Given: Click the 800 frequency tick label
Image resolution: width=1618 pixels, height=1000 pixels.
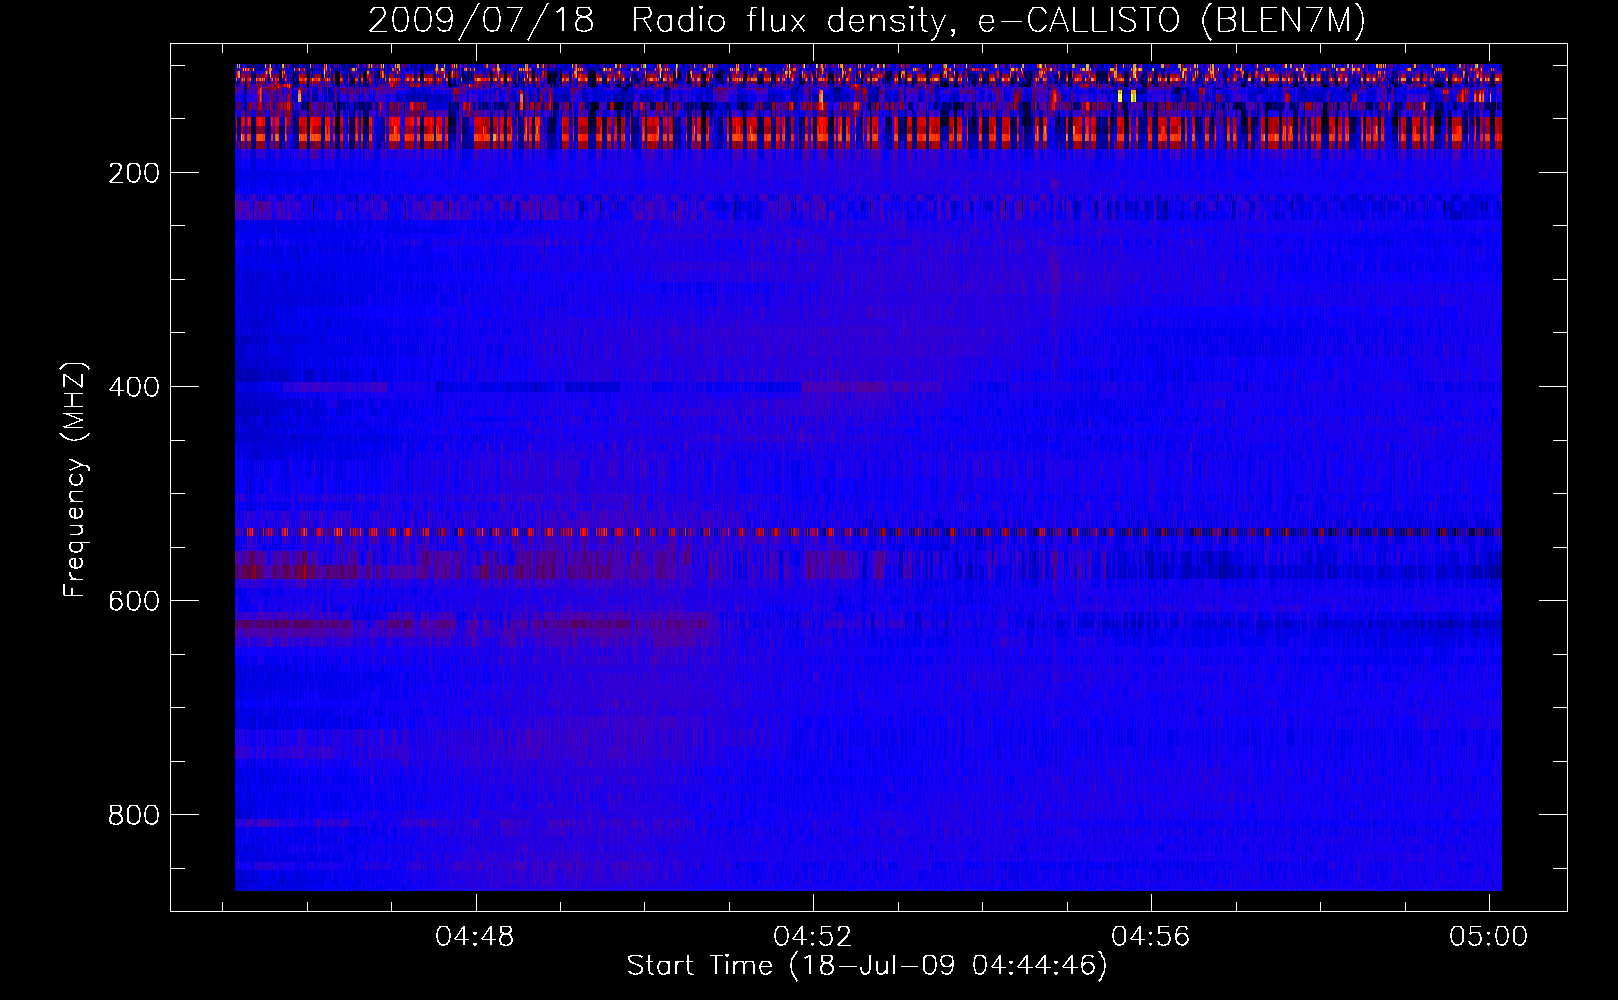Looking at the screenshot, I should coord(134,815).
